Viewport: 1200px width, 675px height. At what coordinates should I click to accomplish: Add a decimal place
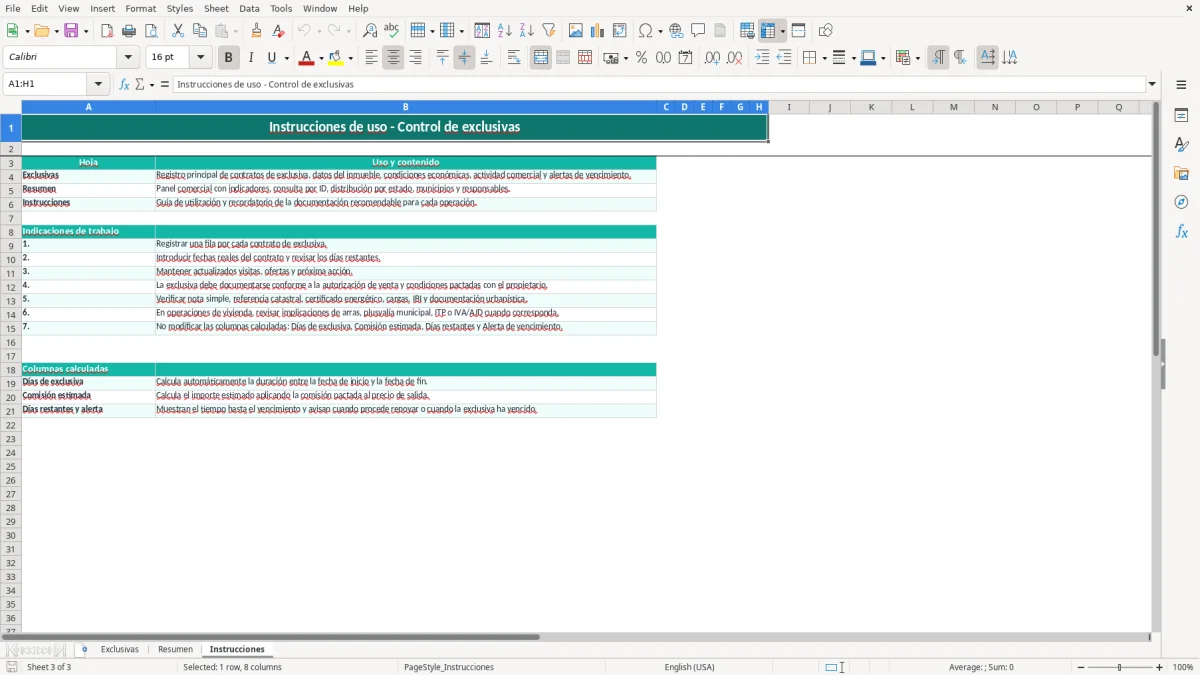click(x=713, y=58)
